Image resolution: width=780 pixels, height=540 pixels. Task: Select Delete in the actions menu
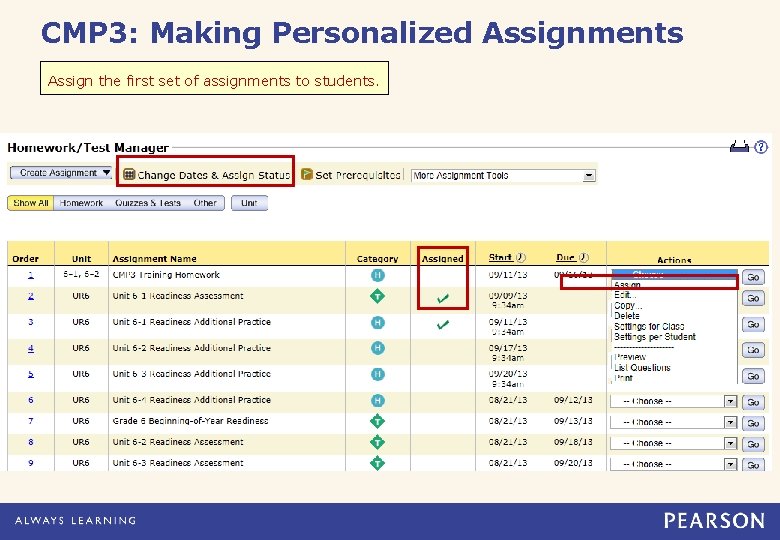point(627,316)
